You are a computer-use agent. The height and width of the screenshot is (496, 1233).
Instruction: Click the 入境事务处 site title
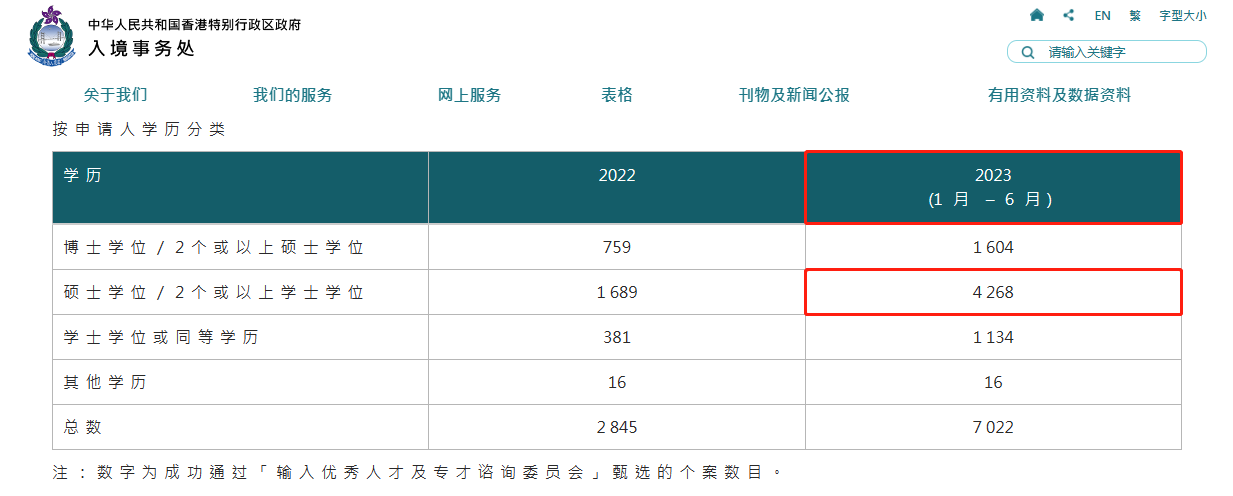(x=141, y=47)
